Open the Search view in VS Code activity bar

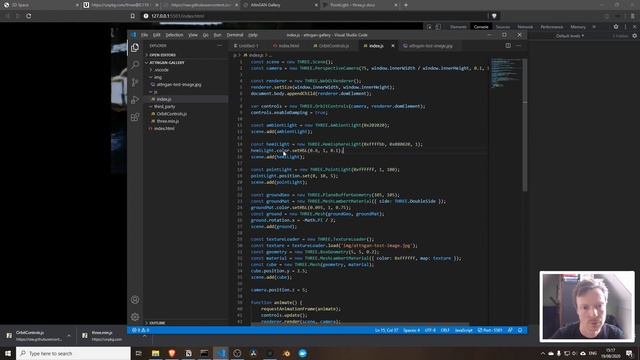click(x=135, y=65)
